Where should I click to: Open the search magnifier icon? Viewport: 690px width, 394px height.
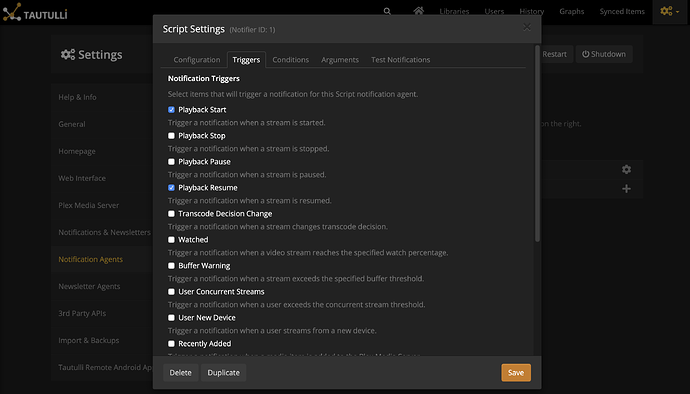(x=387, y=11)
